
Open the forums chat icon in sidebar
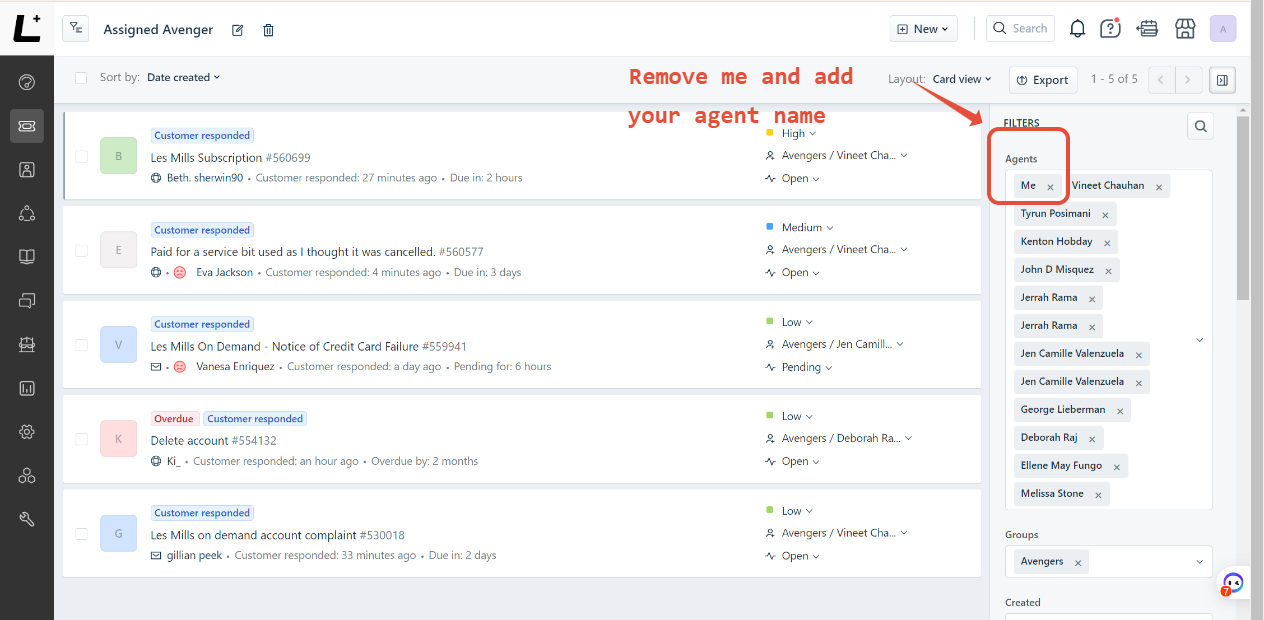point(27,300)
